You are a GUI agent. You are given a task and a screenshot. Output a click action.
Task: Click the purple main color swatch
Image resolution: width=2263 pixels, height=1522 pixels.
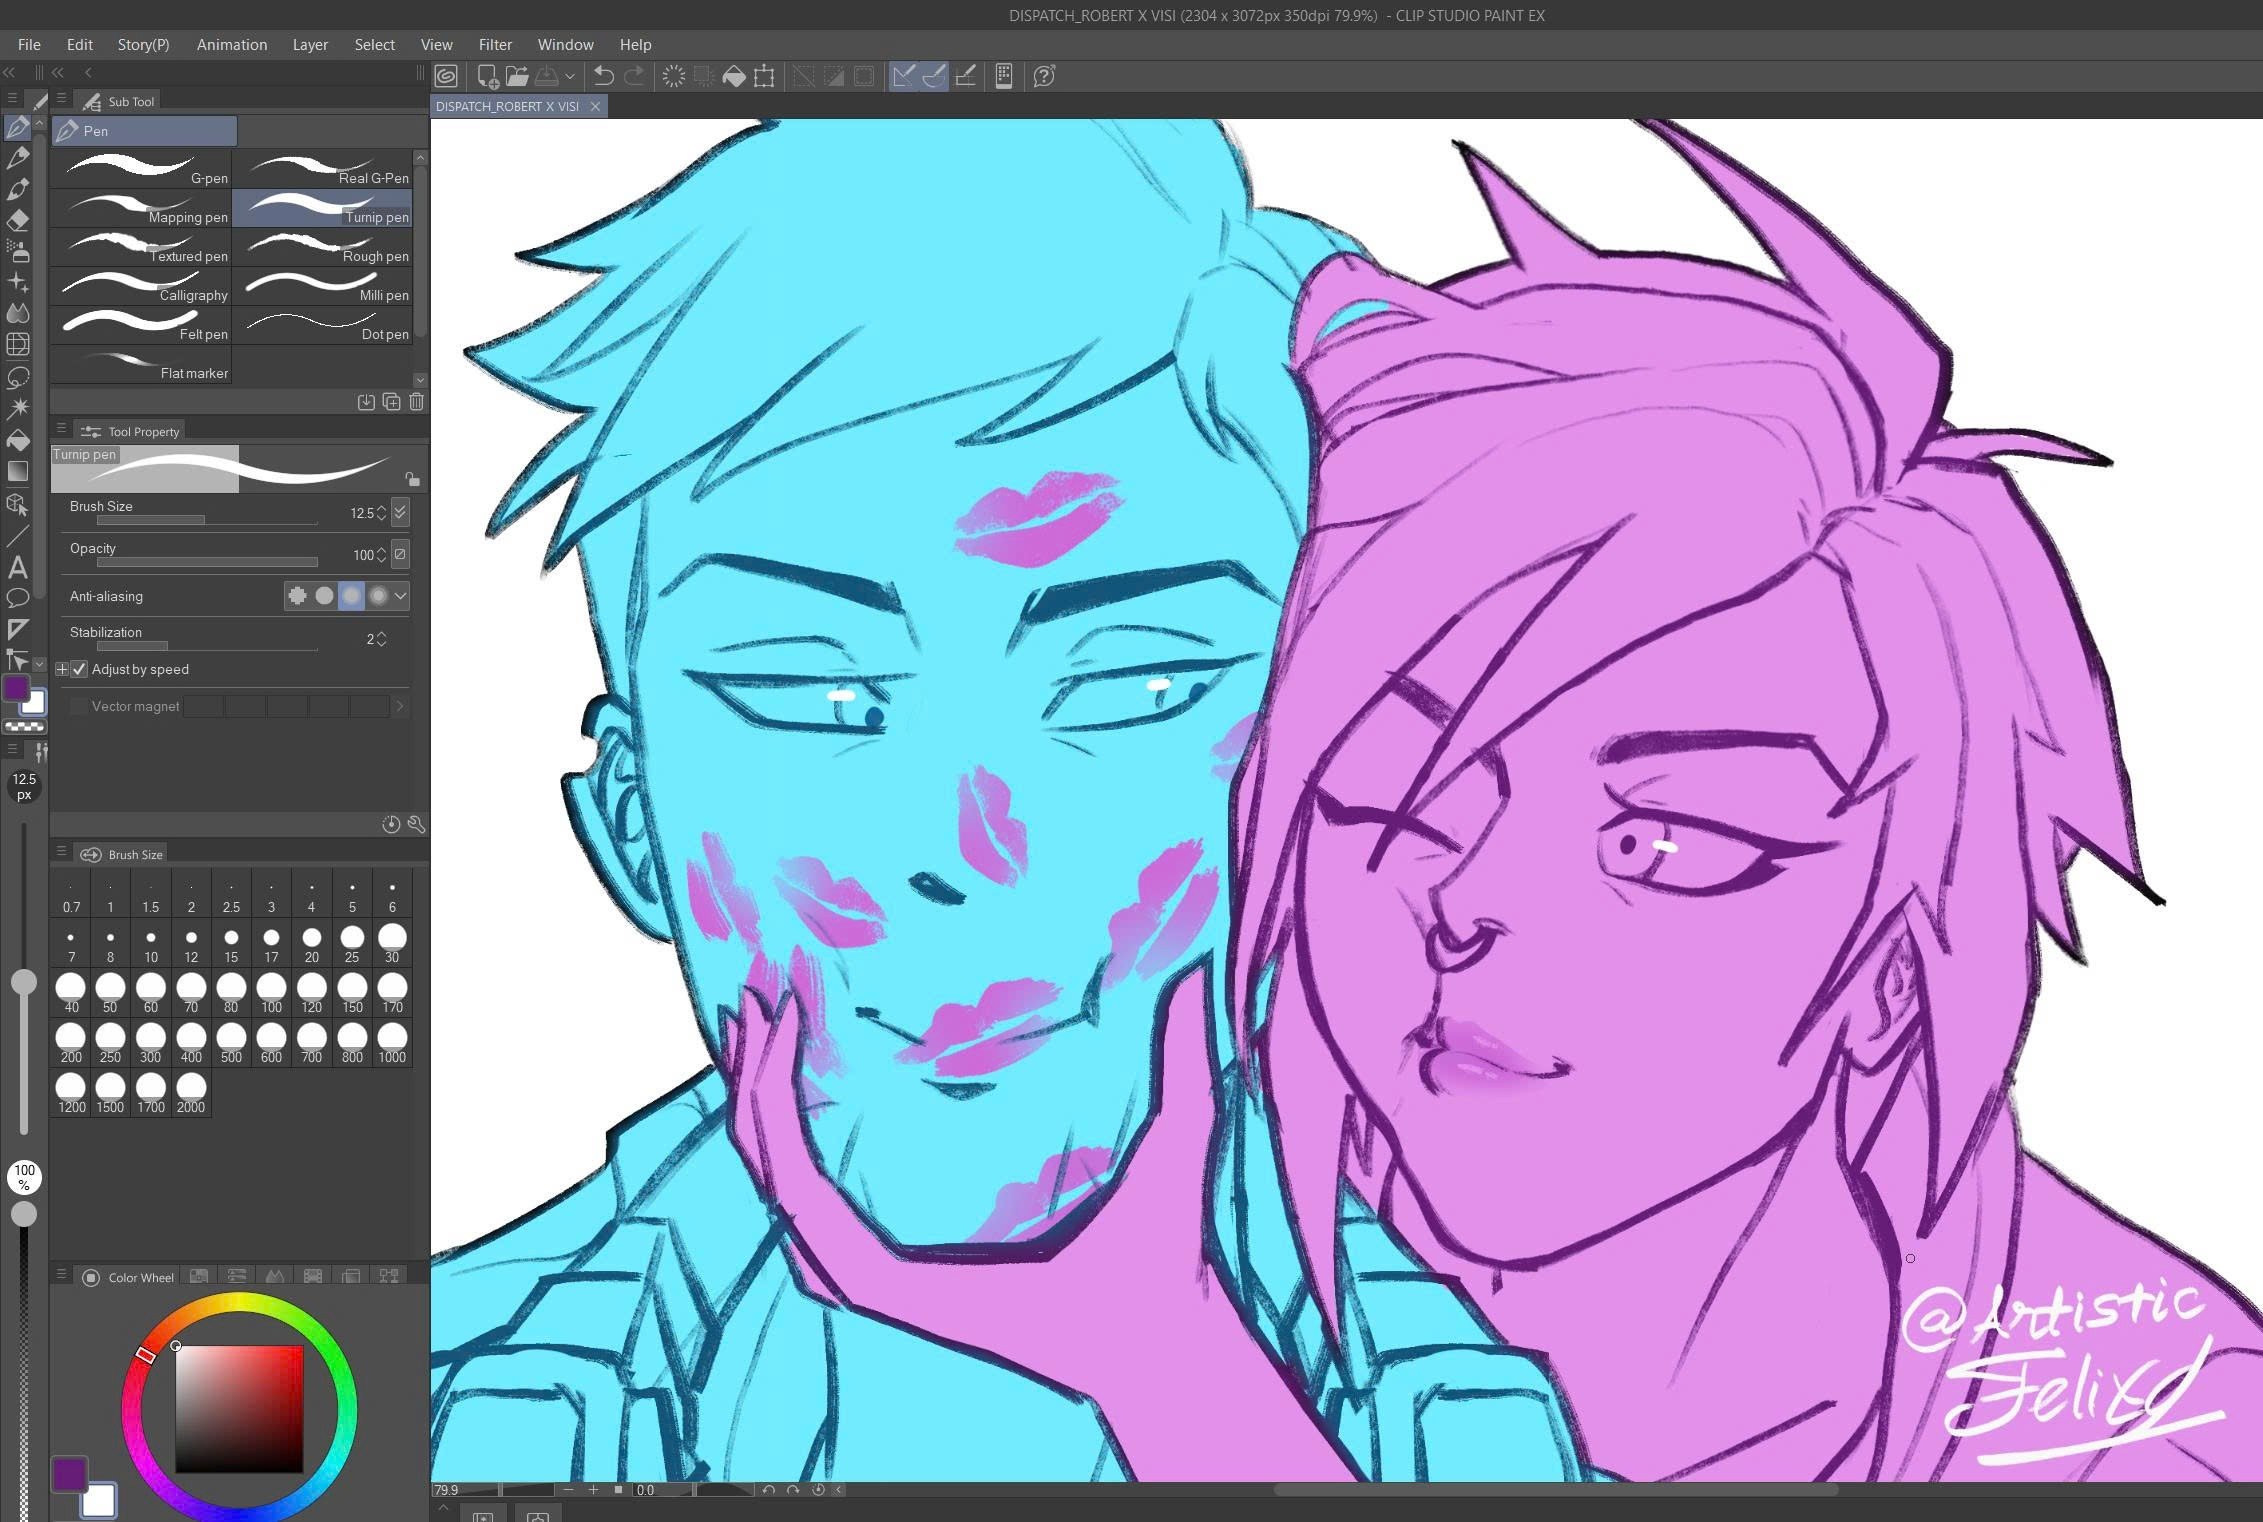[68, 1473]
